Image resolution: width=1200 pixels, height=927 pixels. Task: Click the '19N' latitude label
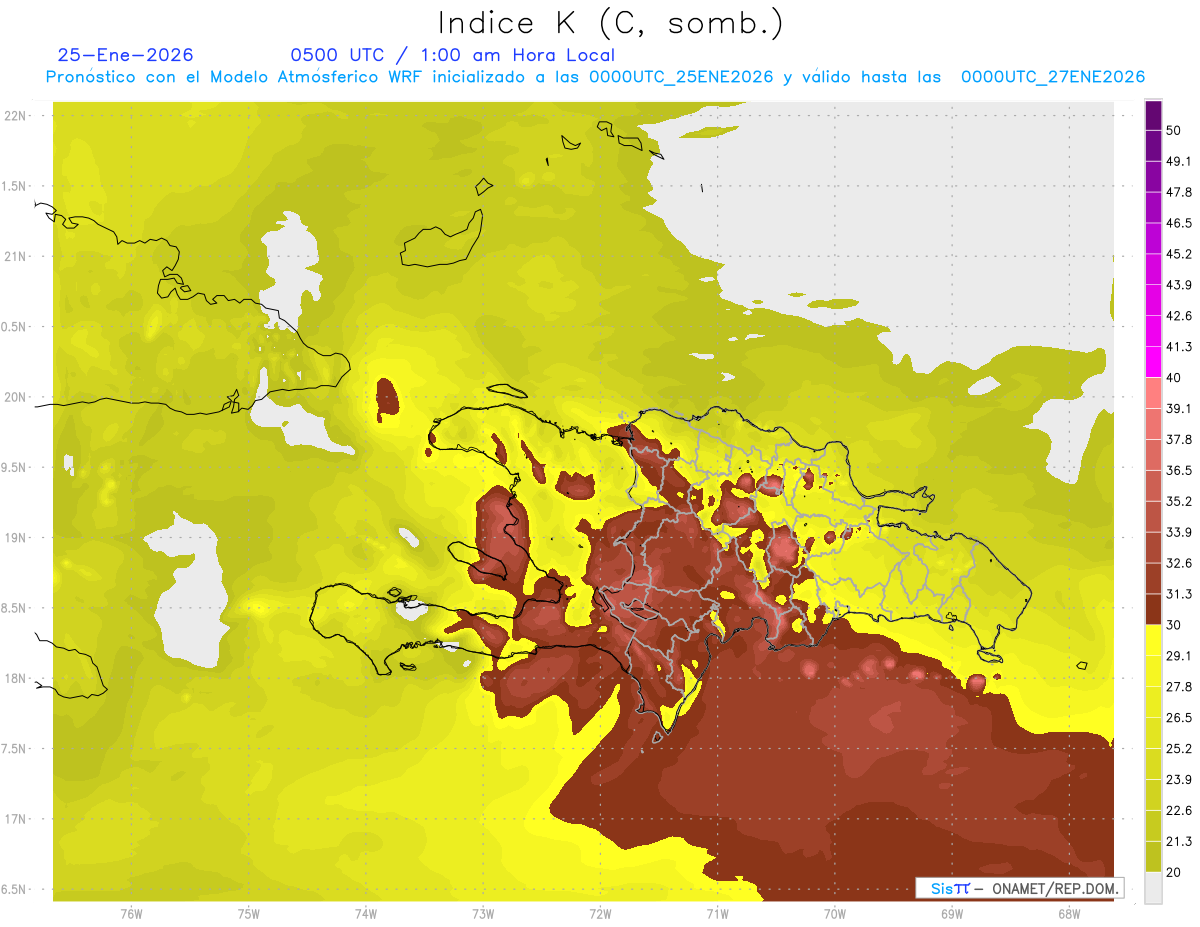(17, 537)
